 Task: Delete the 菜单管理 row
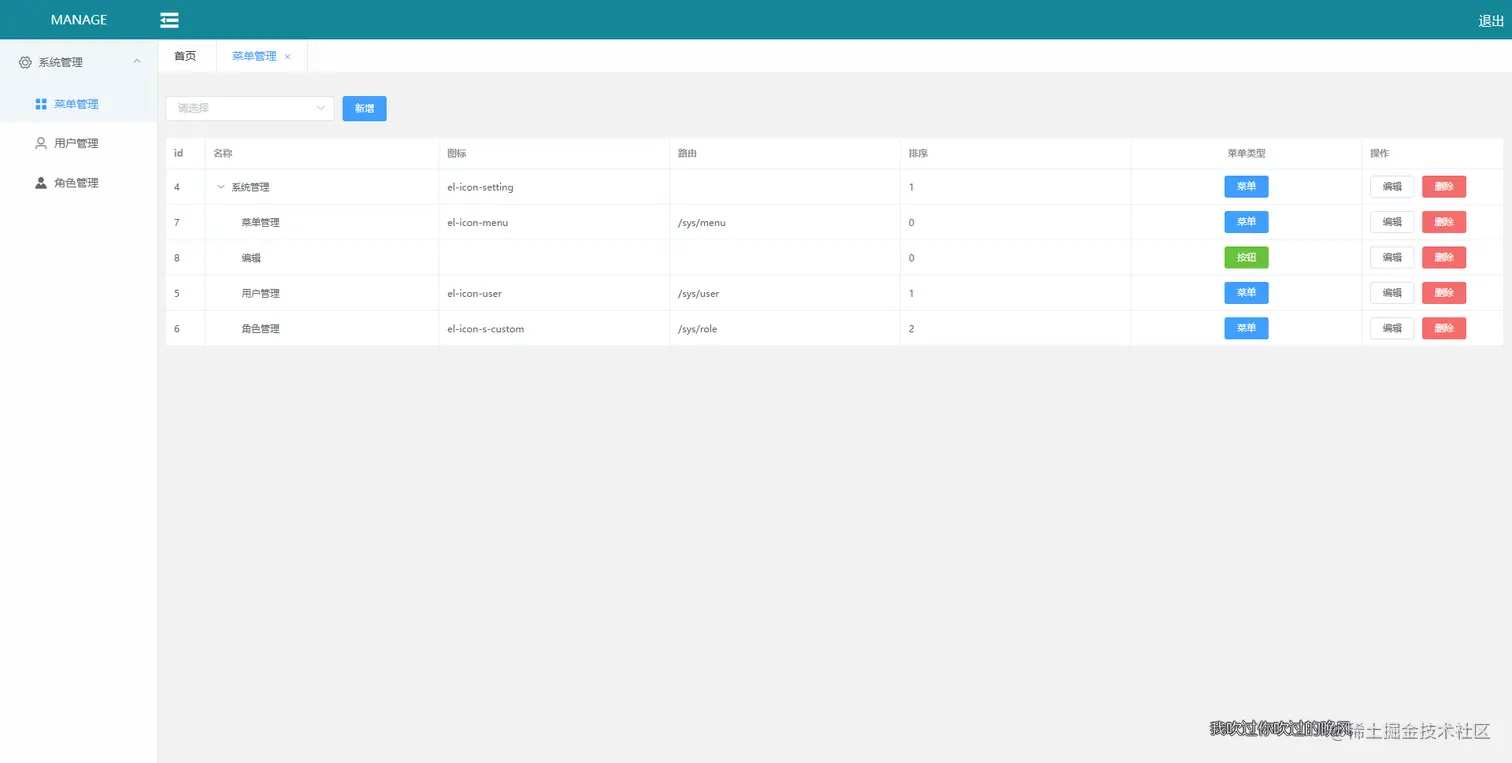[1444, 222]
